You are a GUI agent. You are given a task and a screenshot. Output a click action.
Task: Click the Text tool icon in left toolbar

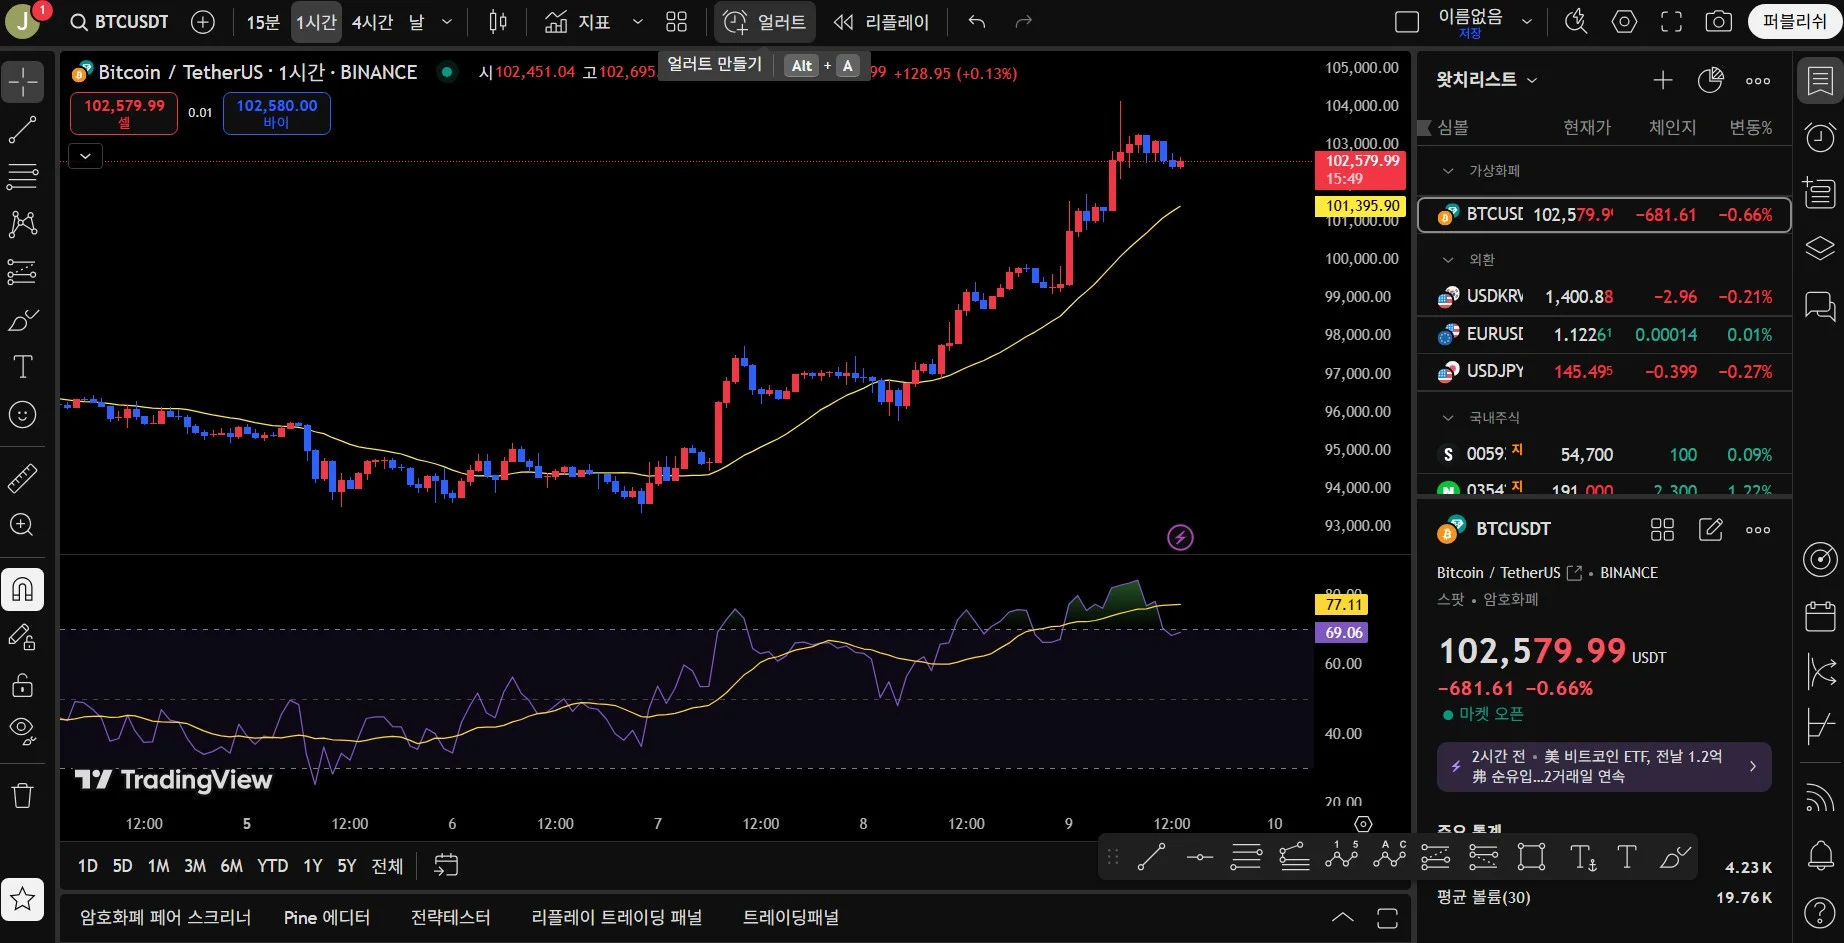click(22, 367)
